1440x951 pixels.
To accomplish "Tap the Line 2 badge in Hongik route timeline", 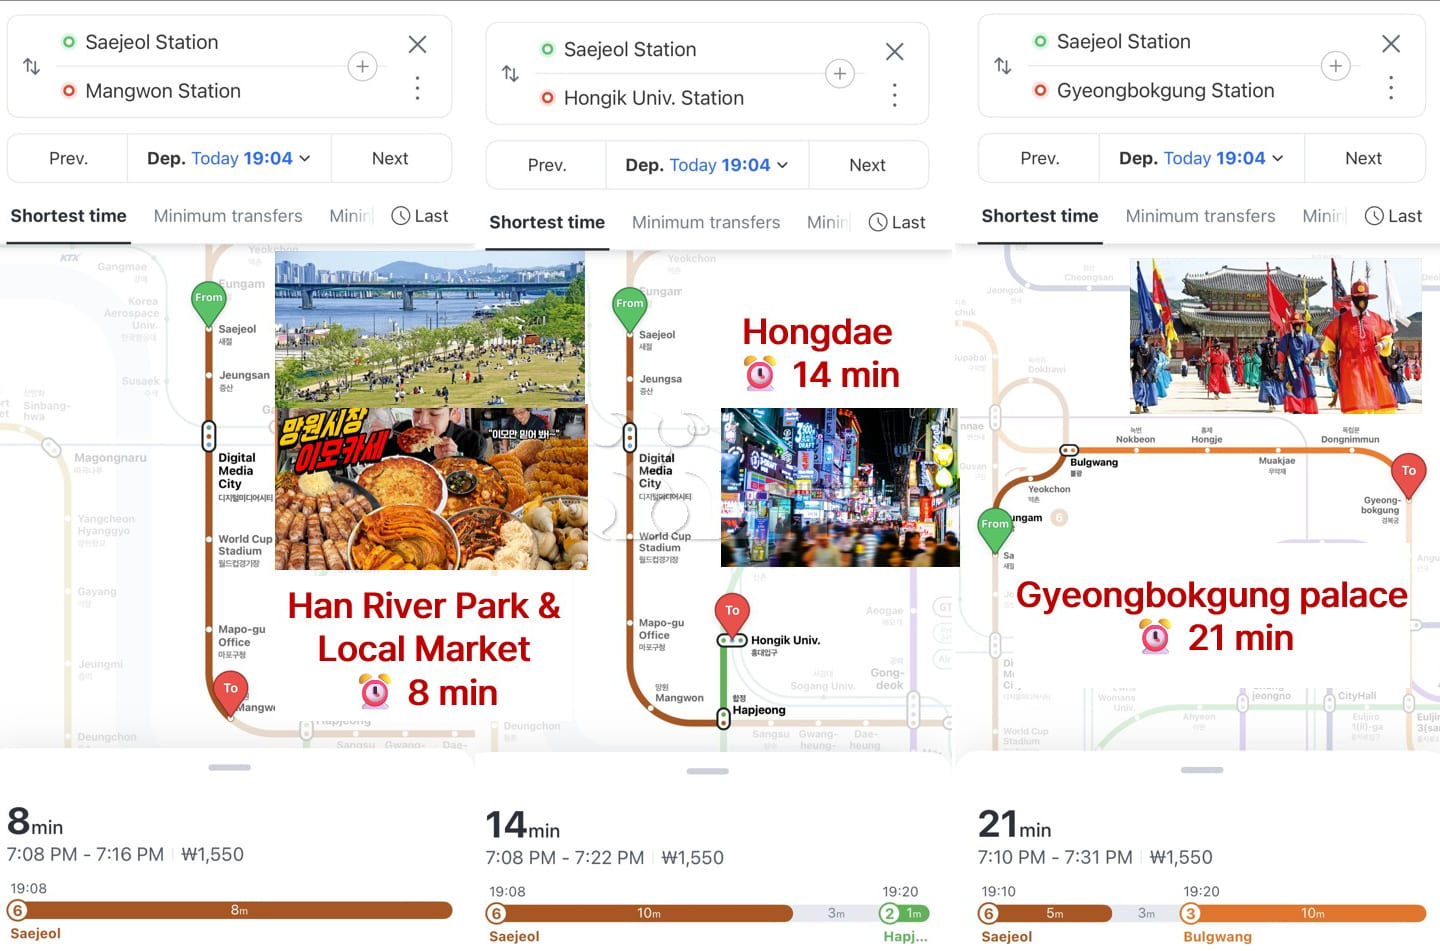I will tap(889, 913).
